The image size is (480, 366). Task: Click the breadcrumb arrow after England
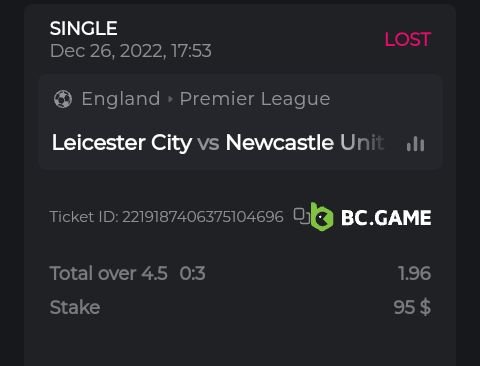(x=170, y=99)
